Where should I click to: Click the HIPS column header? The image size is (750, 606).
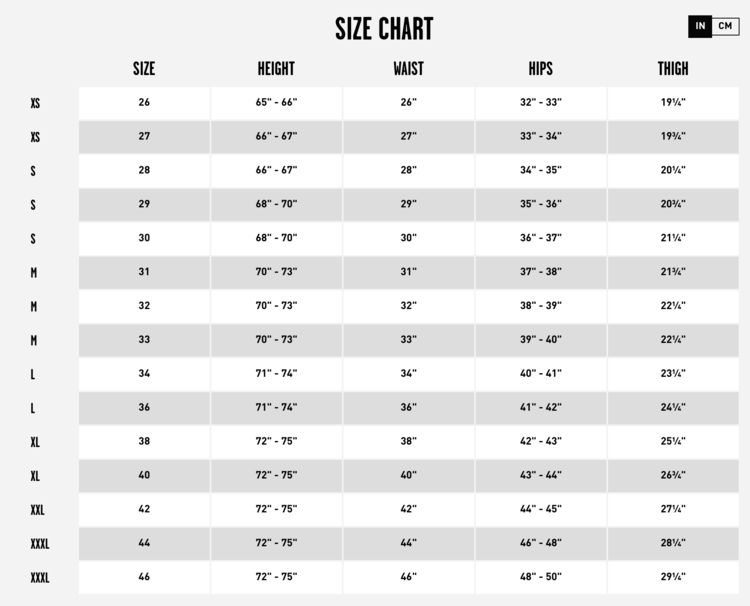(x=540, y=69)
